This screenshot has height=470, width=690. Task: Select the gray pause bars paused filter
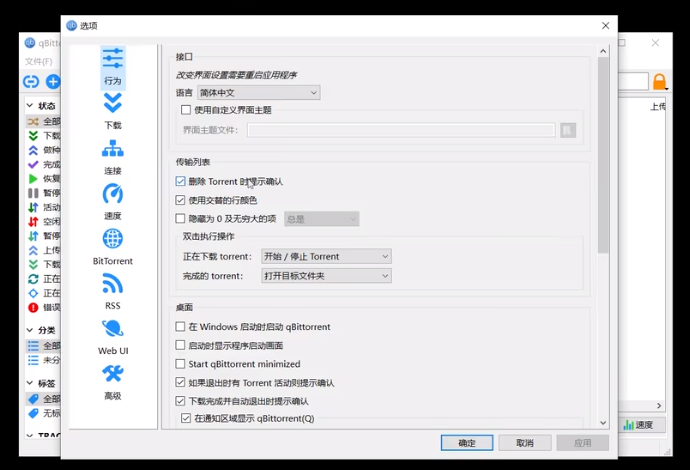(x=33, y=193)
